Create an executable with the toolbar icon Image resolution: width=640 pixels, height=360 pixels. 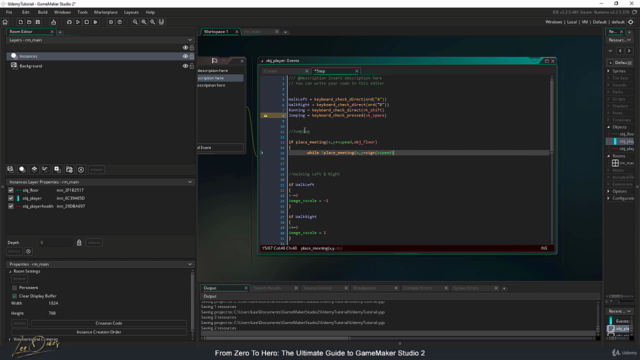pyautogui.click(x=53, y=22)
